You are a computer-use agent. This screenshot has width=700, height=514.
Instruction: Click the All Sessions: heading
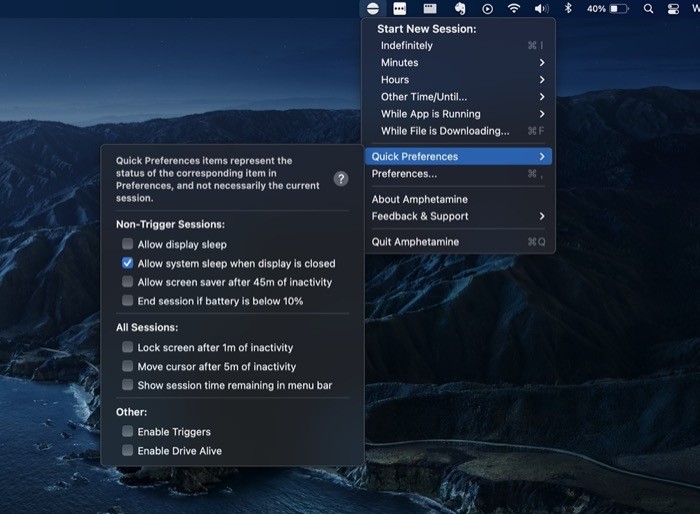(147, 327)
